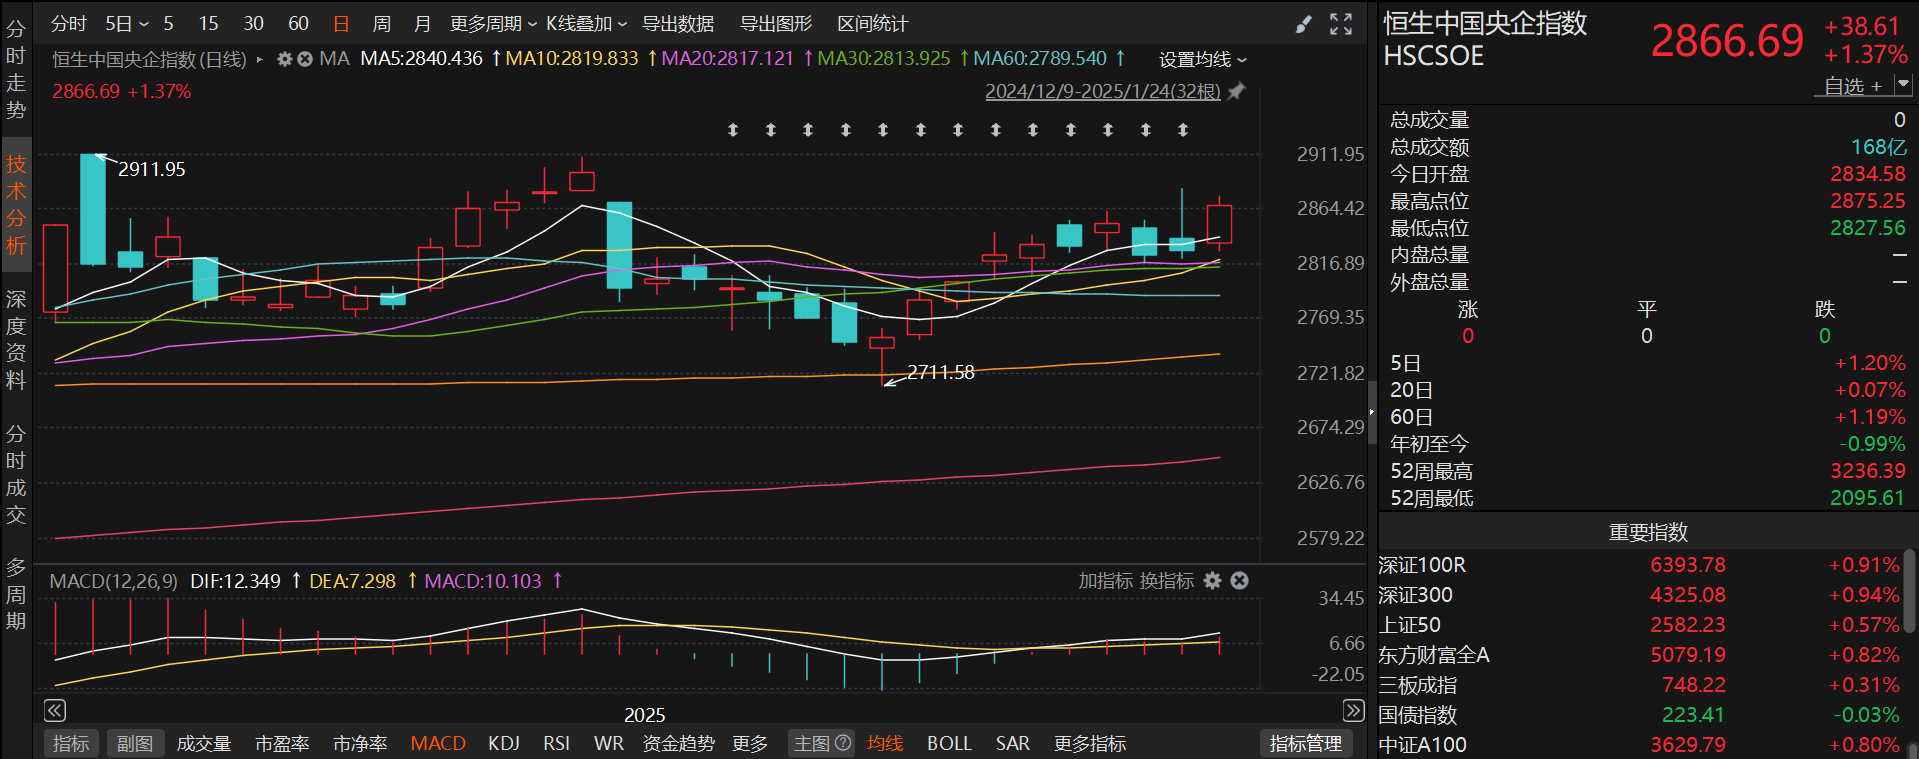Expand arrow after 恒生中国央企指数(日线)
This screenshot has height=759, width=1919.
260,59
